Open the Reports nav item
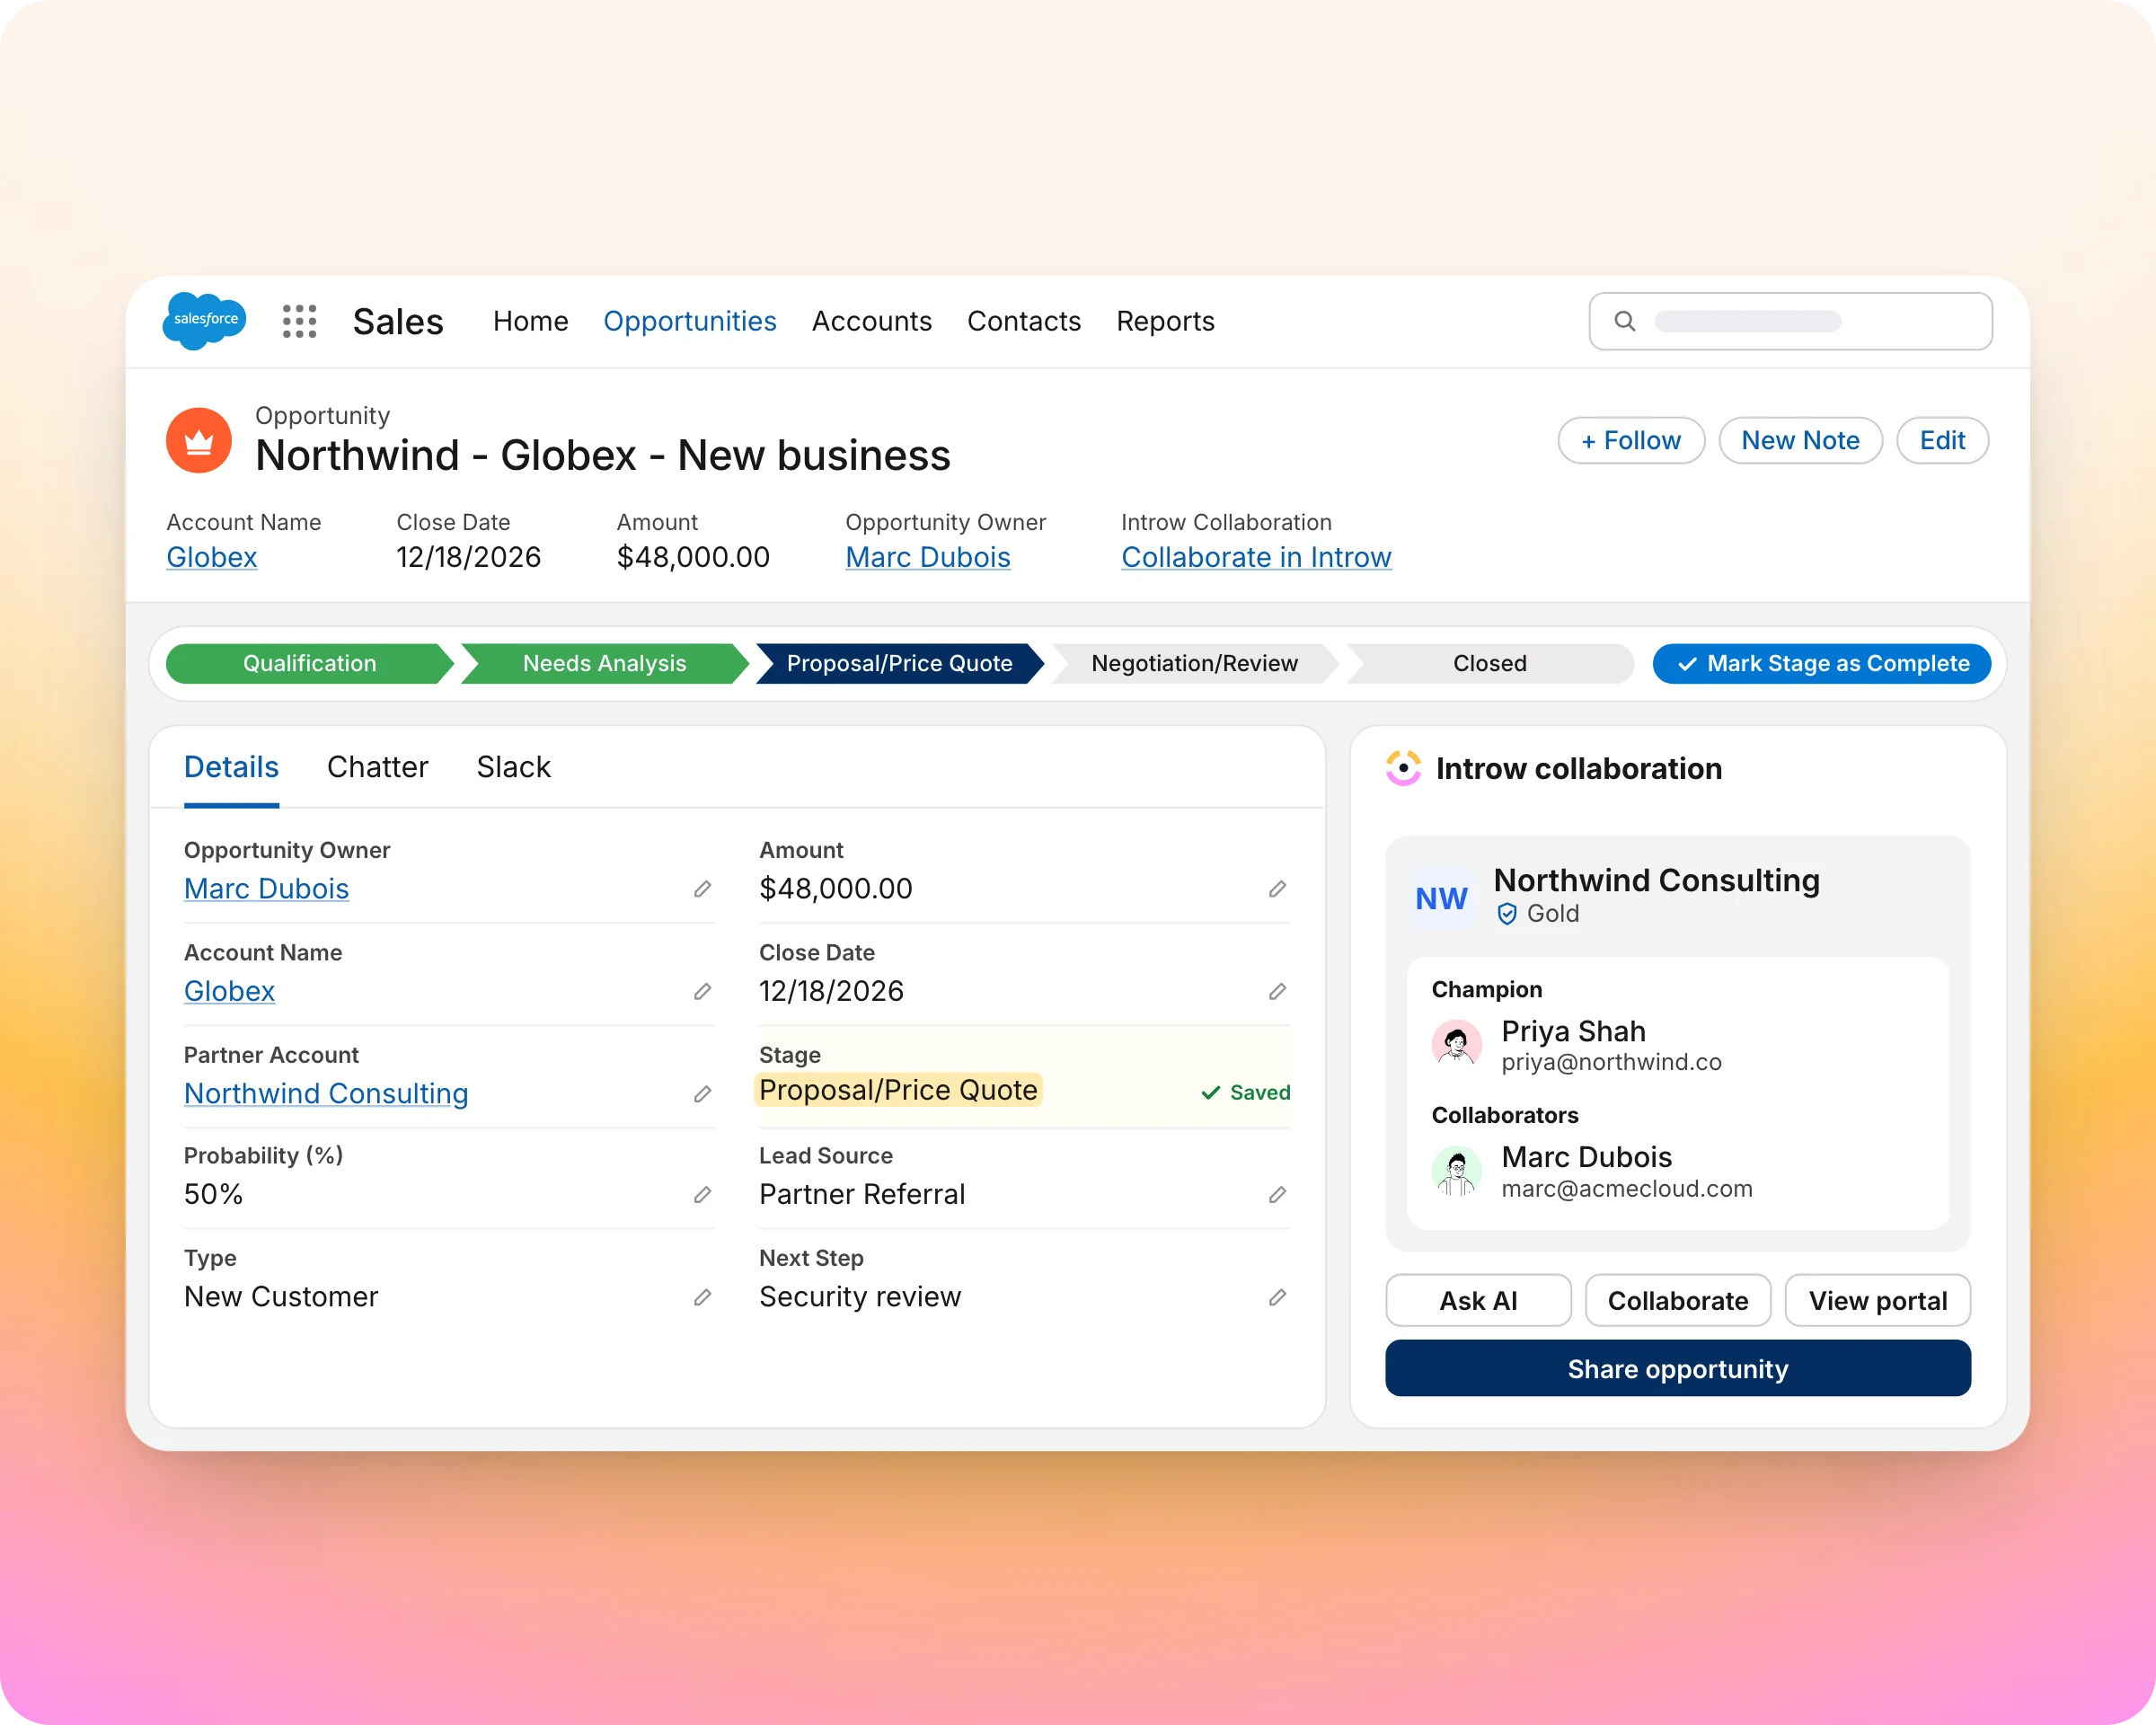2156x1725 pixels. [x=1165, y=321]
